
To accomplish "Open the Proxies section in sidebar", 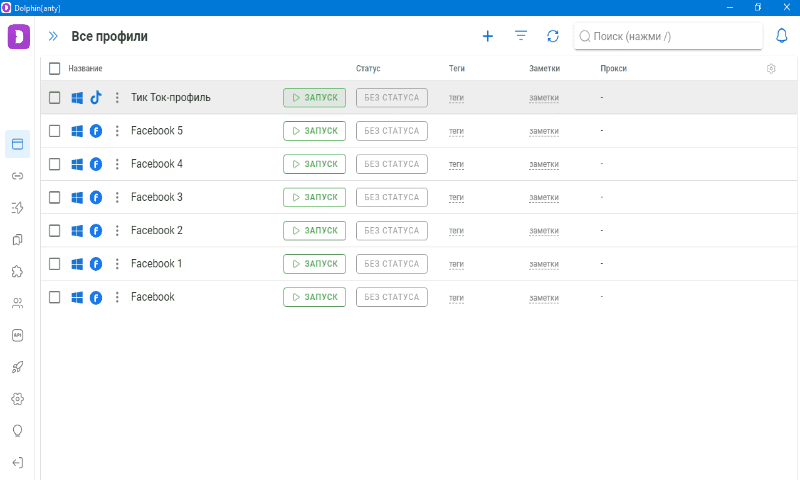I will tap(17, 176).
